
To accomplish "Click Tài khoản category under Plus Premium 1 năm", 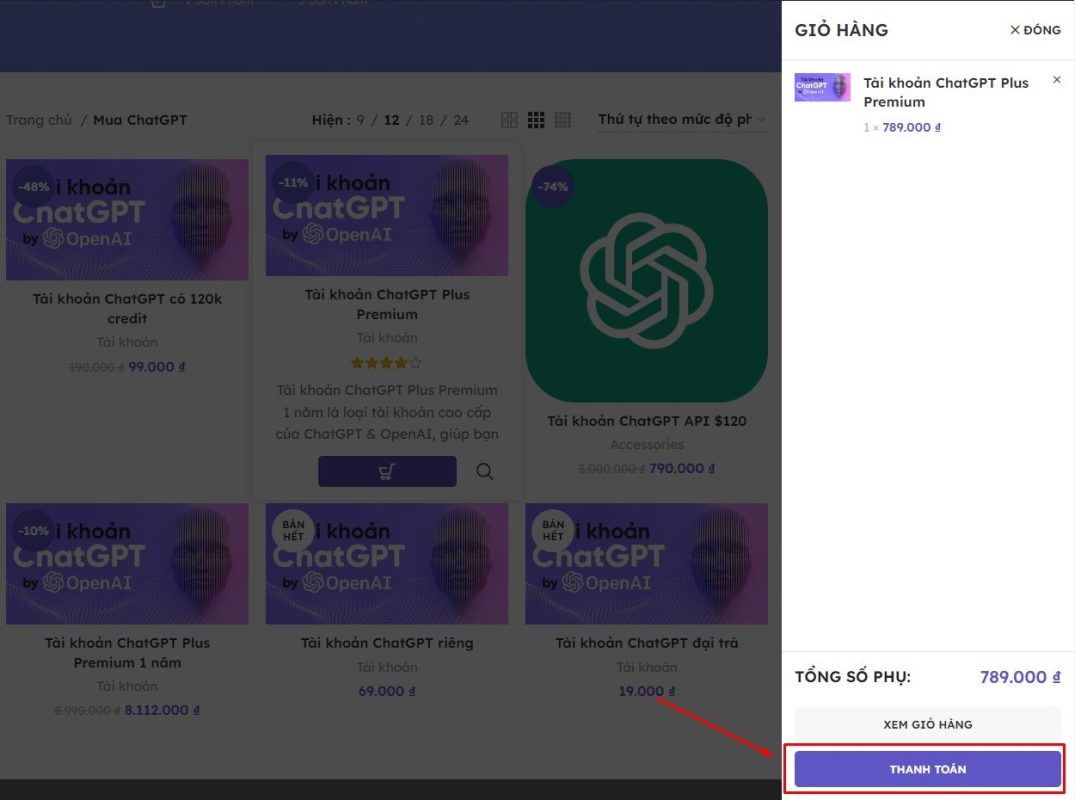I will [128, 686].
